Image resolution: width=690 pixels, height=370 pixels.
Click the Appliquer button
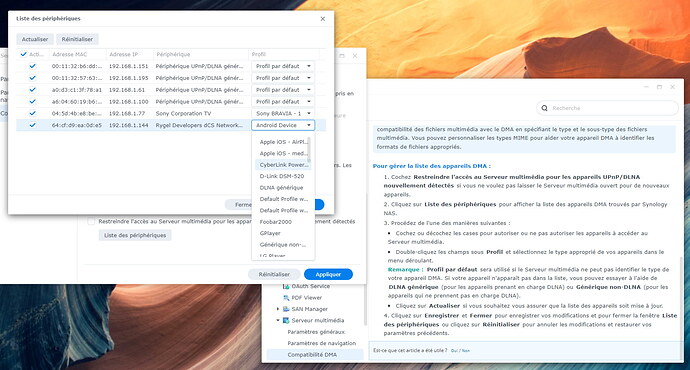click(328, 275)
